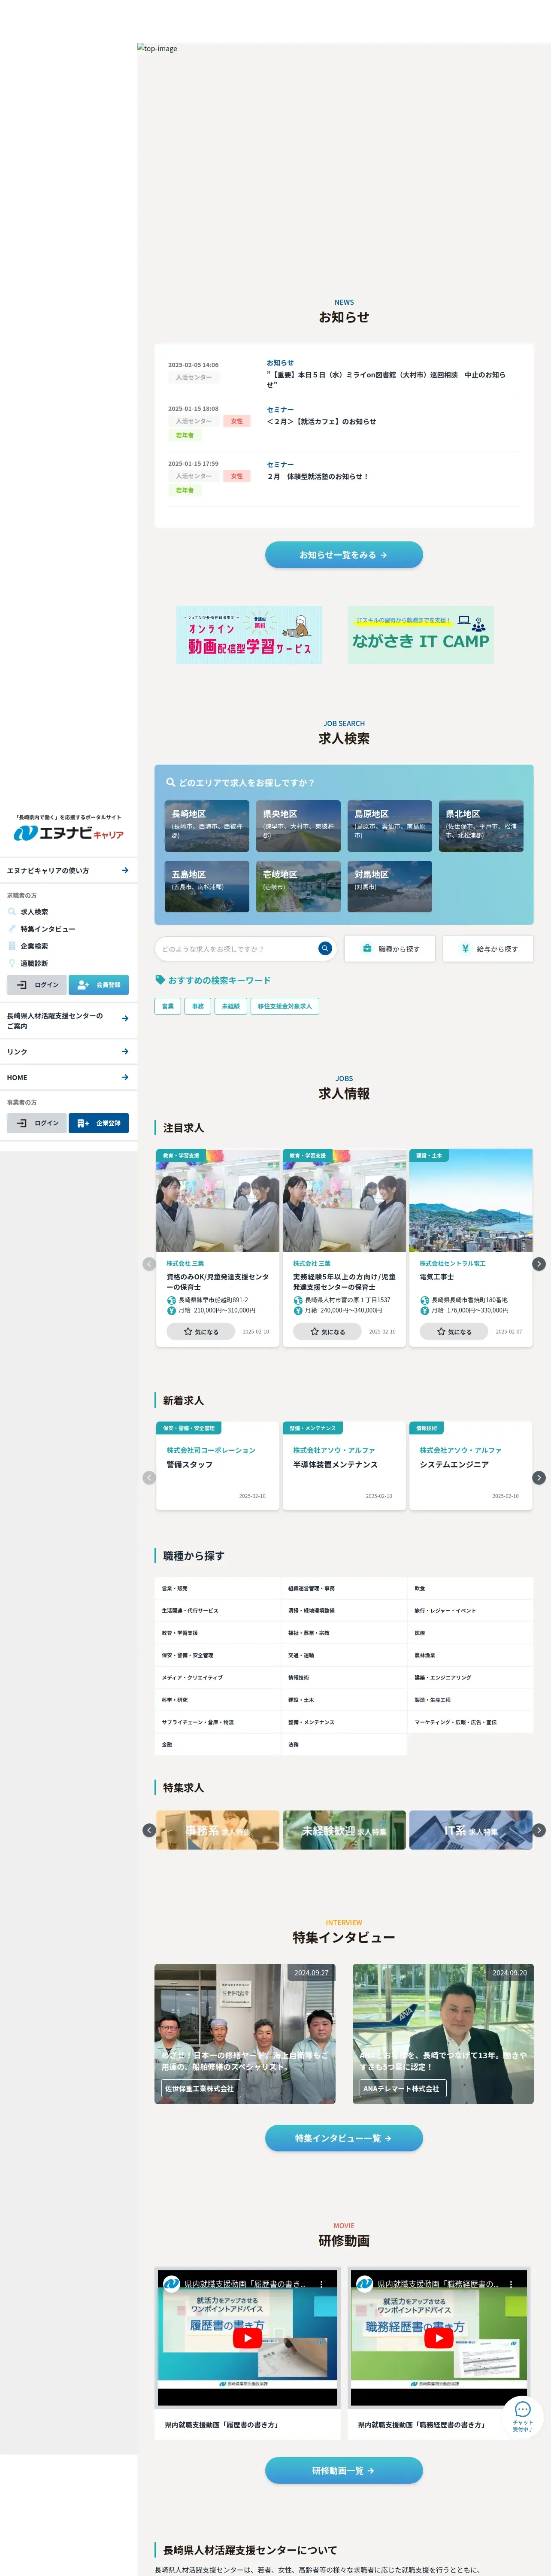Open the ANAテレマート株式会社 interview card
This screenshot has width=551, height=2576.
pos(443,2034)
